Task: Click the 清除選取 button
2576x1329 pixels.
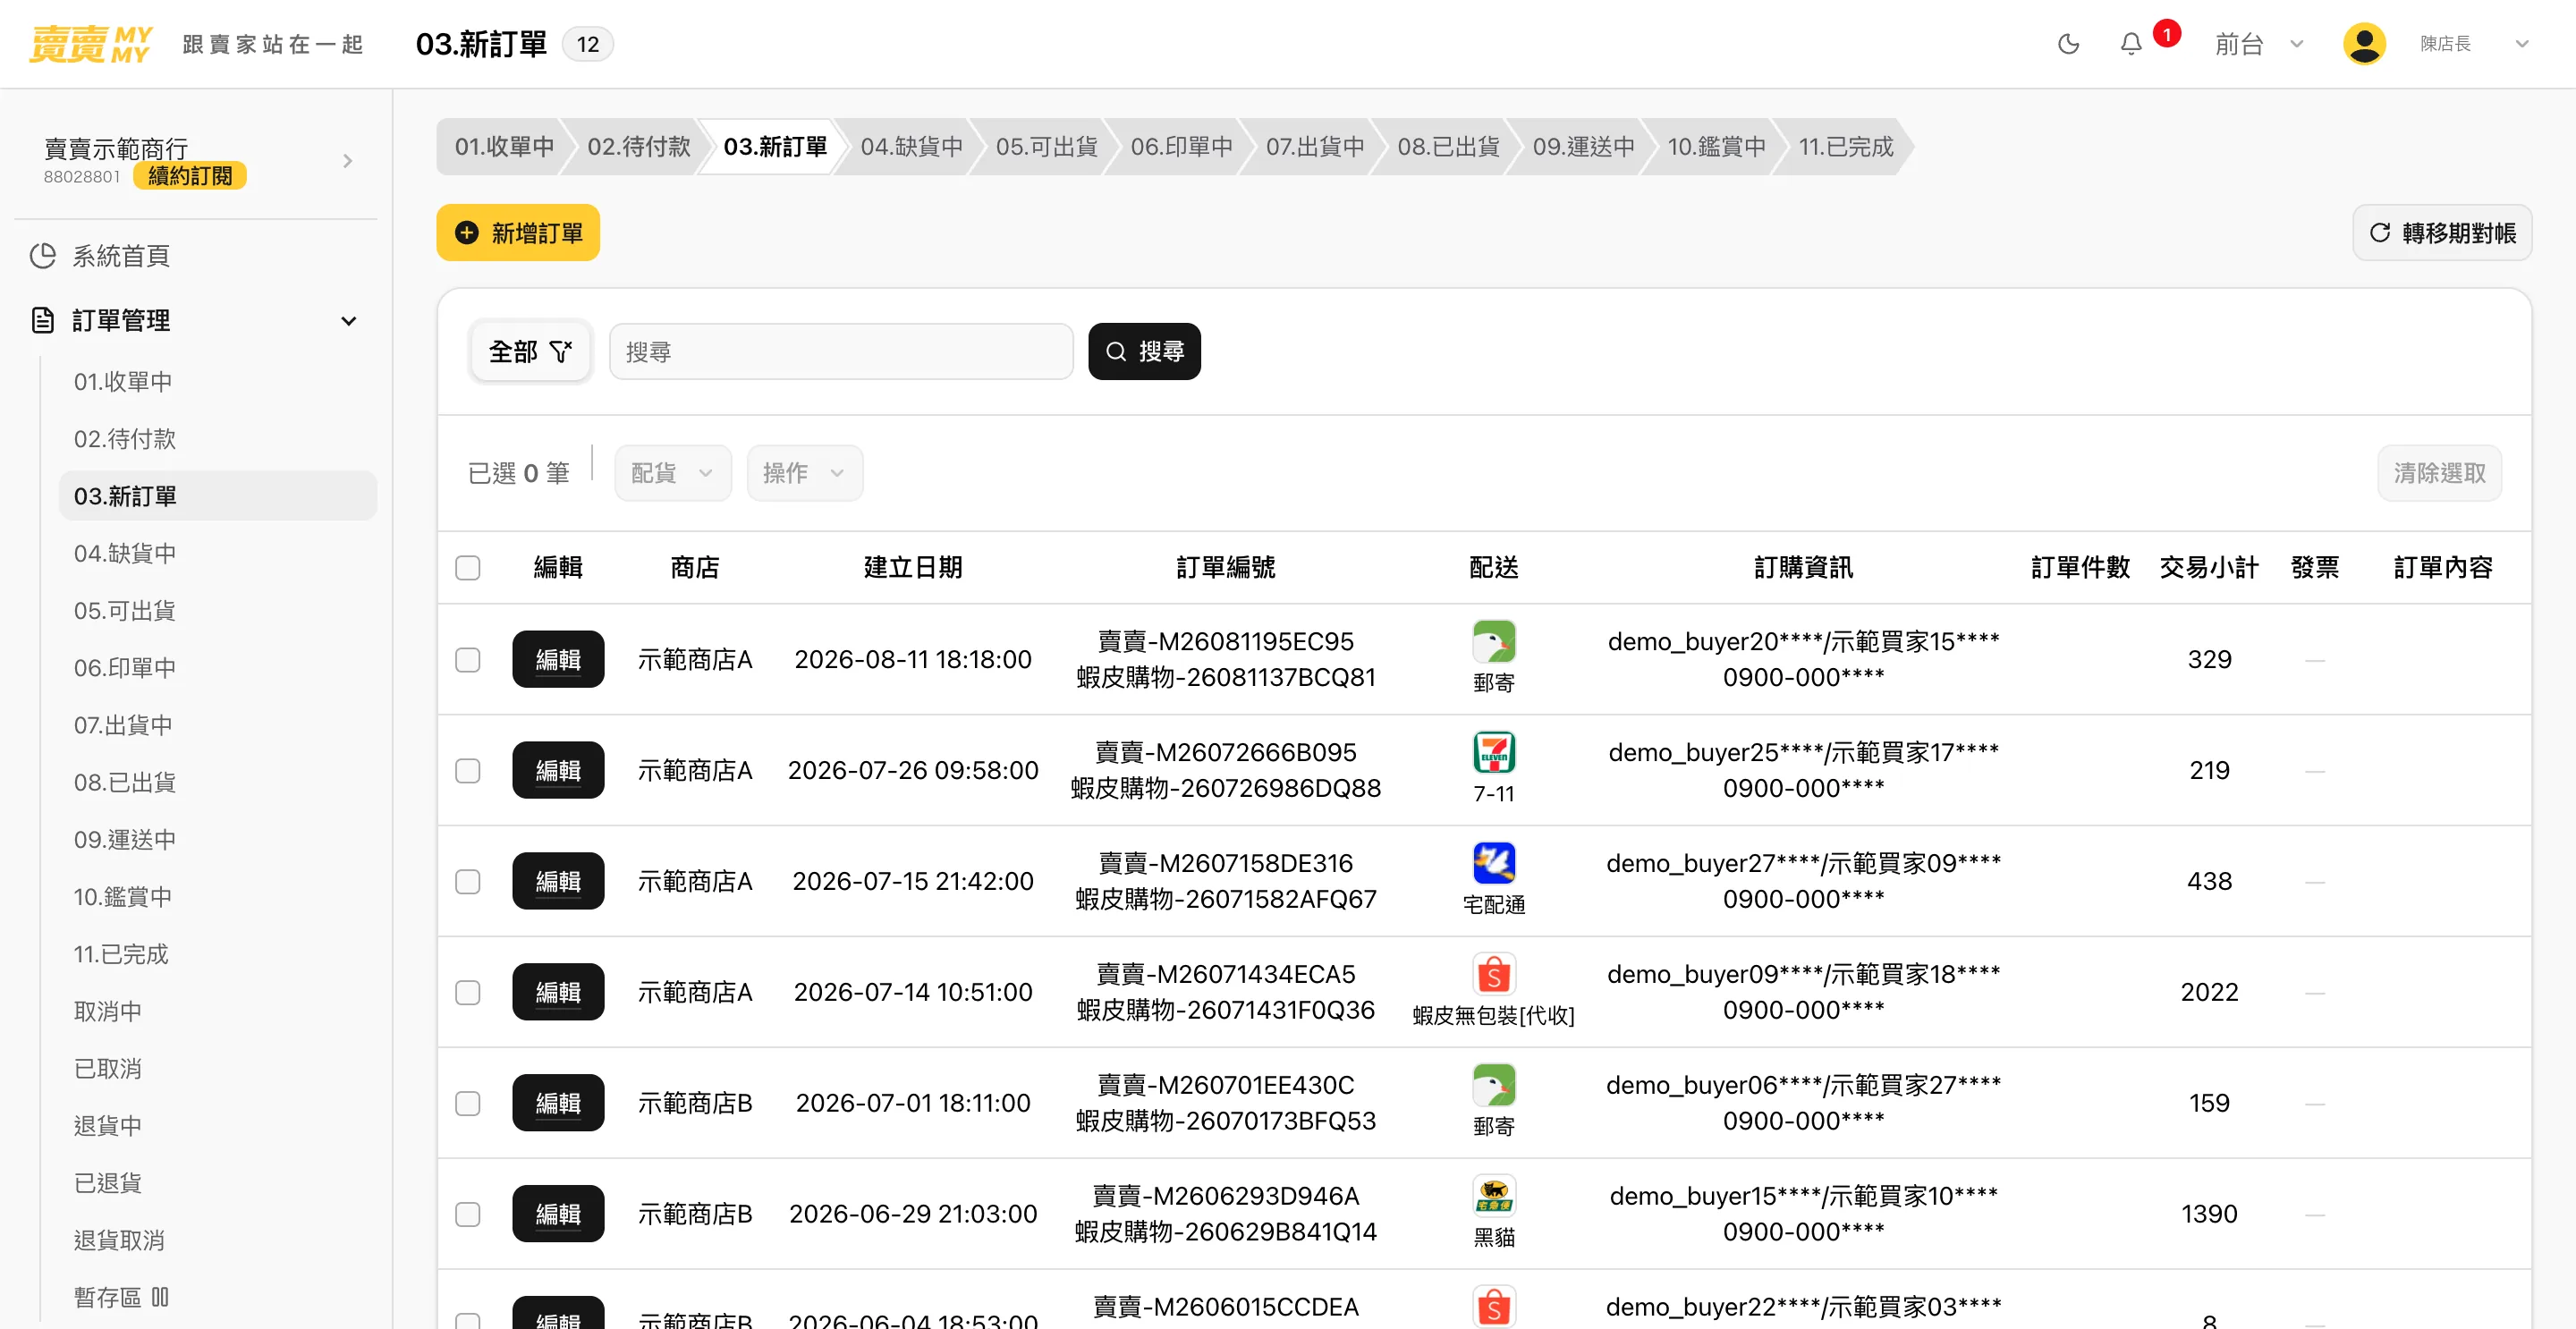Action: (x=2439, y=473)
